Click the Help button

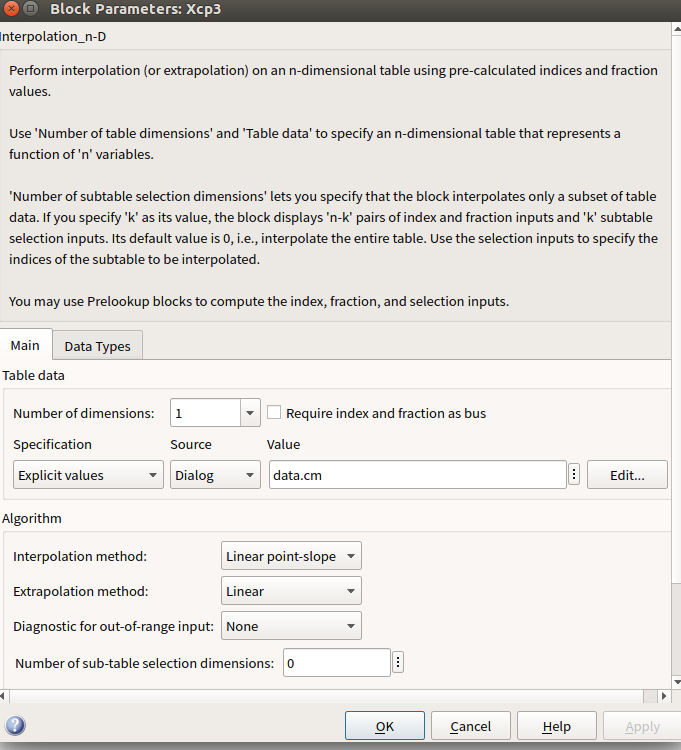click(557, 726)
